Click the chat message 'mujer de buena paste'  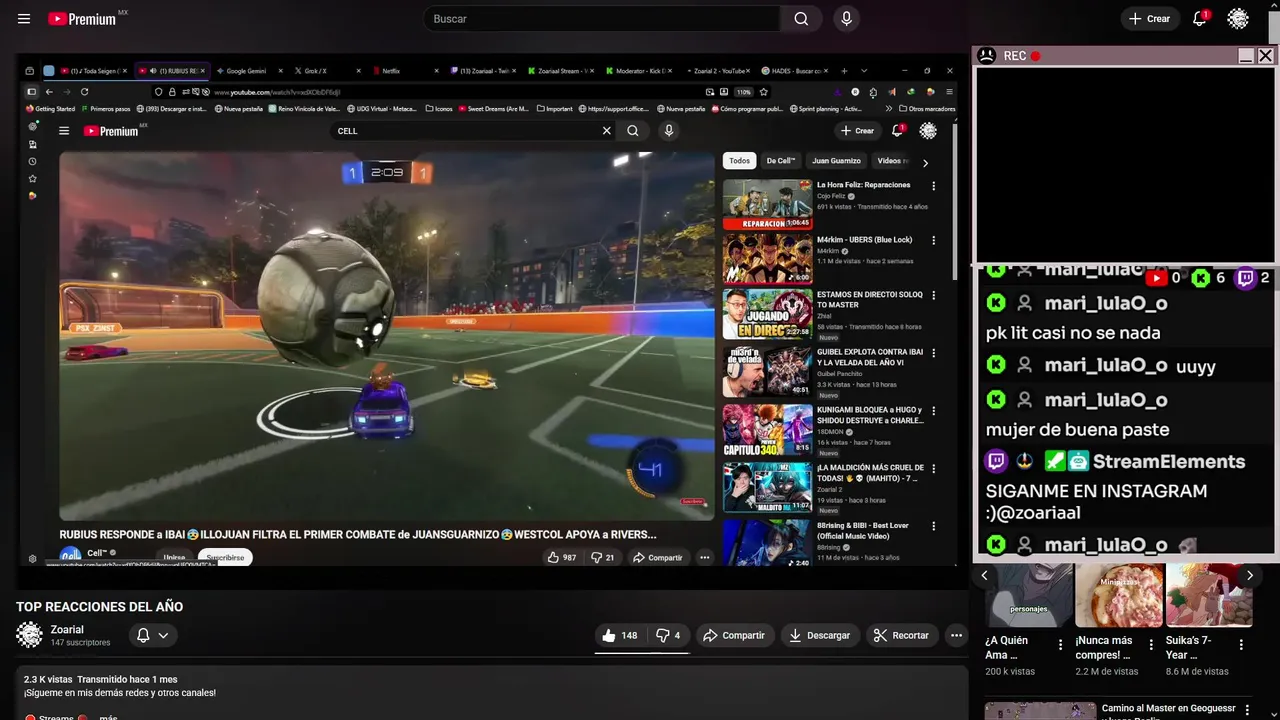point(1077,430)
